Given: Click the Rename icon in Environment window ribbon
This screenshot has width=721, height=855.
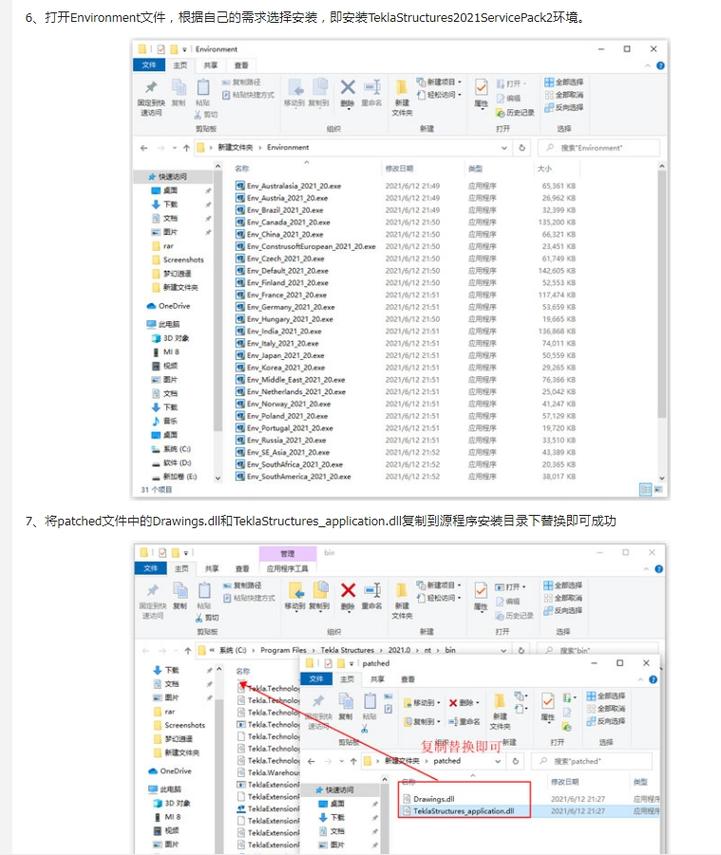Looking at the screenshot, I should click(372, 87).
